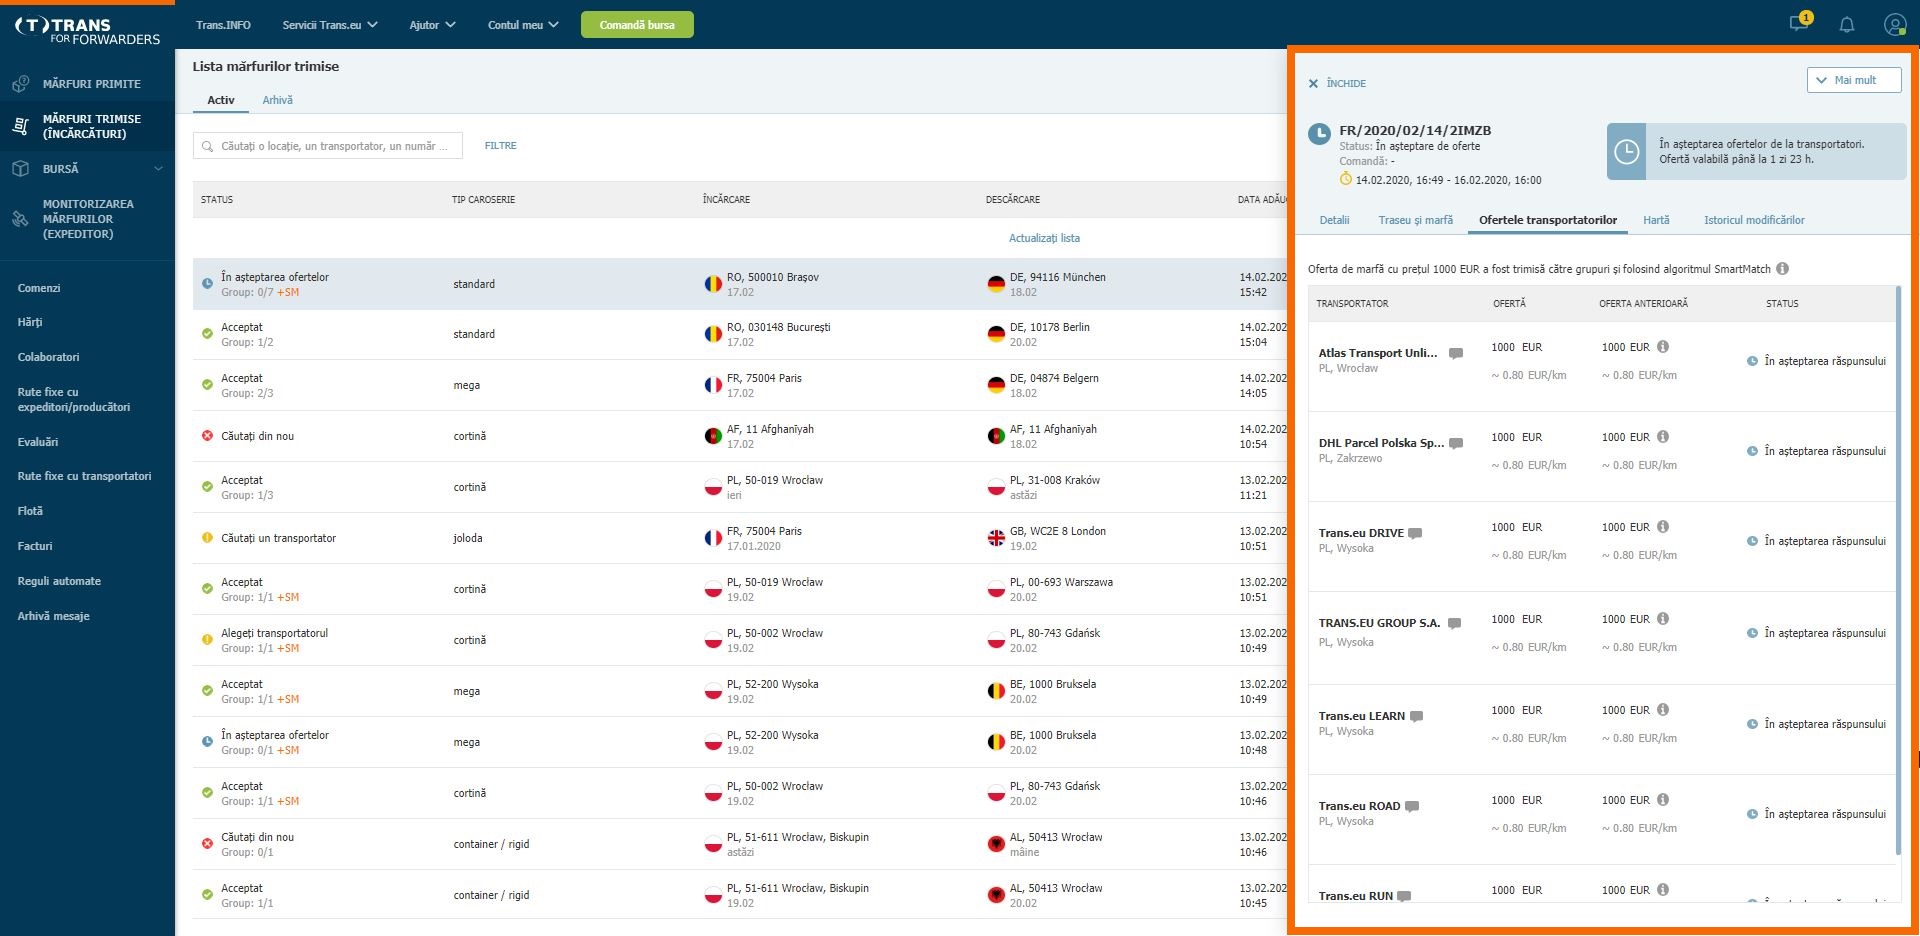The width and height of the screenshot is (1920, 936).
Task: Click Actualizați lista link
Action: tap(1044, 238)
